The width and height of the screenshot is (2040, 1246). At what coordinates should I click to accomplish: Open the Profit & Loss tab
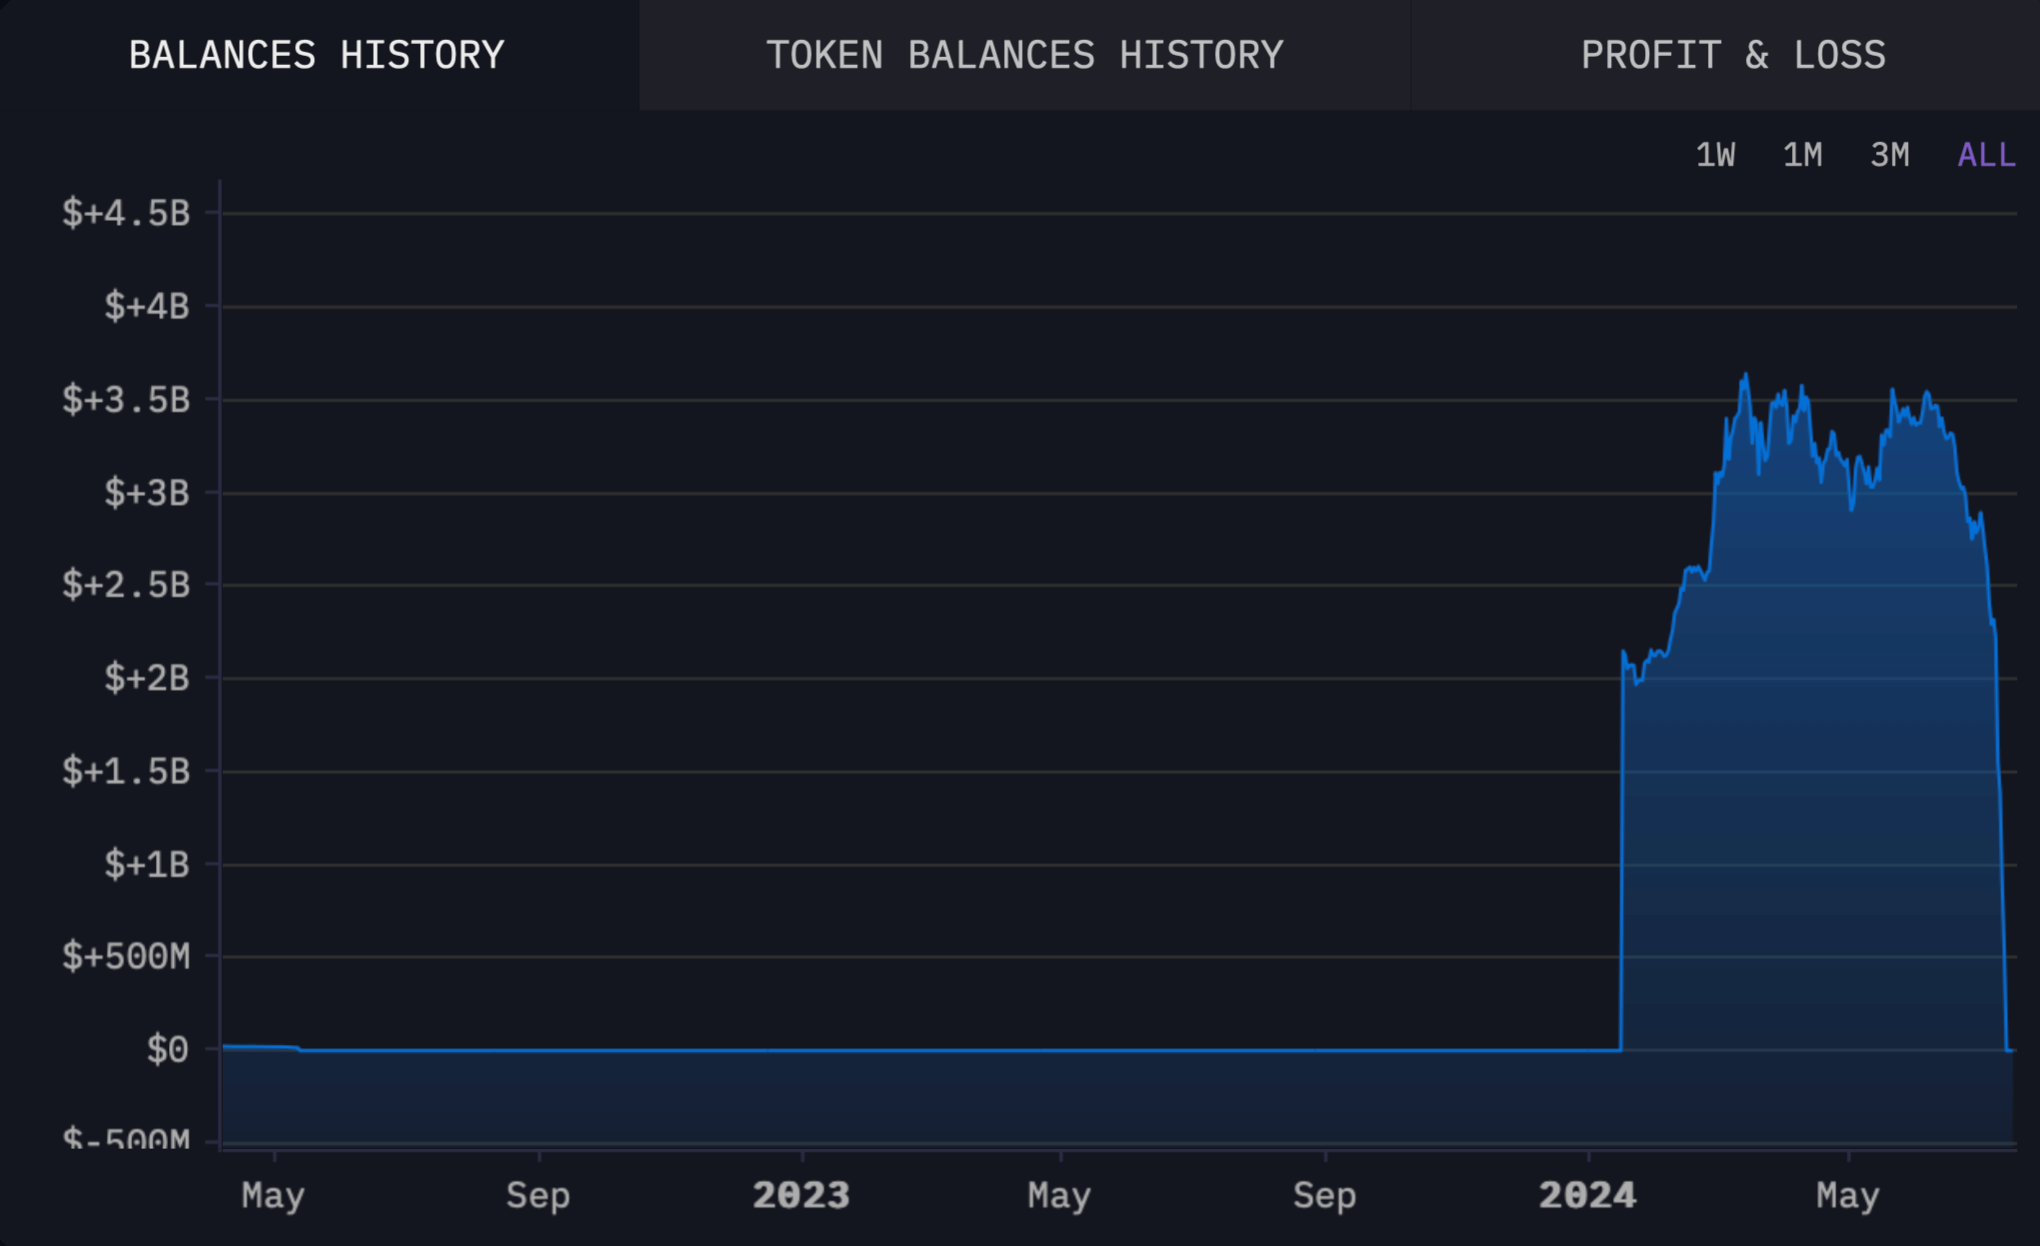tap(1733, 55)
